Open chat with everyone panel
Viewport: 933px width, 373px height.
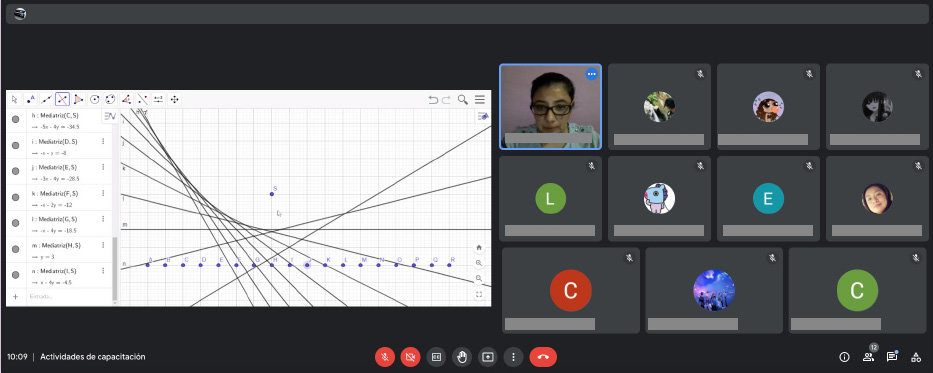click(891, 357)
